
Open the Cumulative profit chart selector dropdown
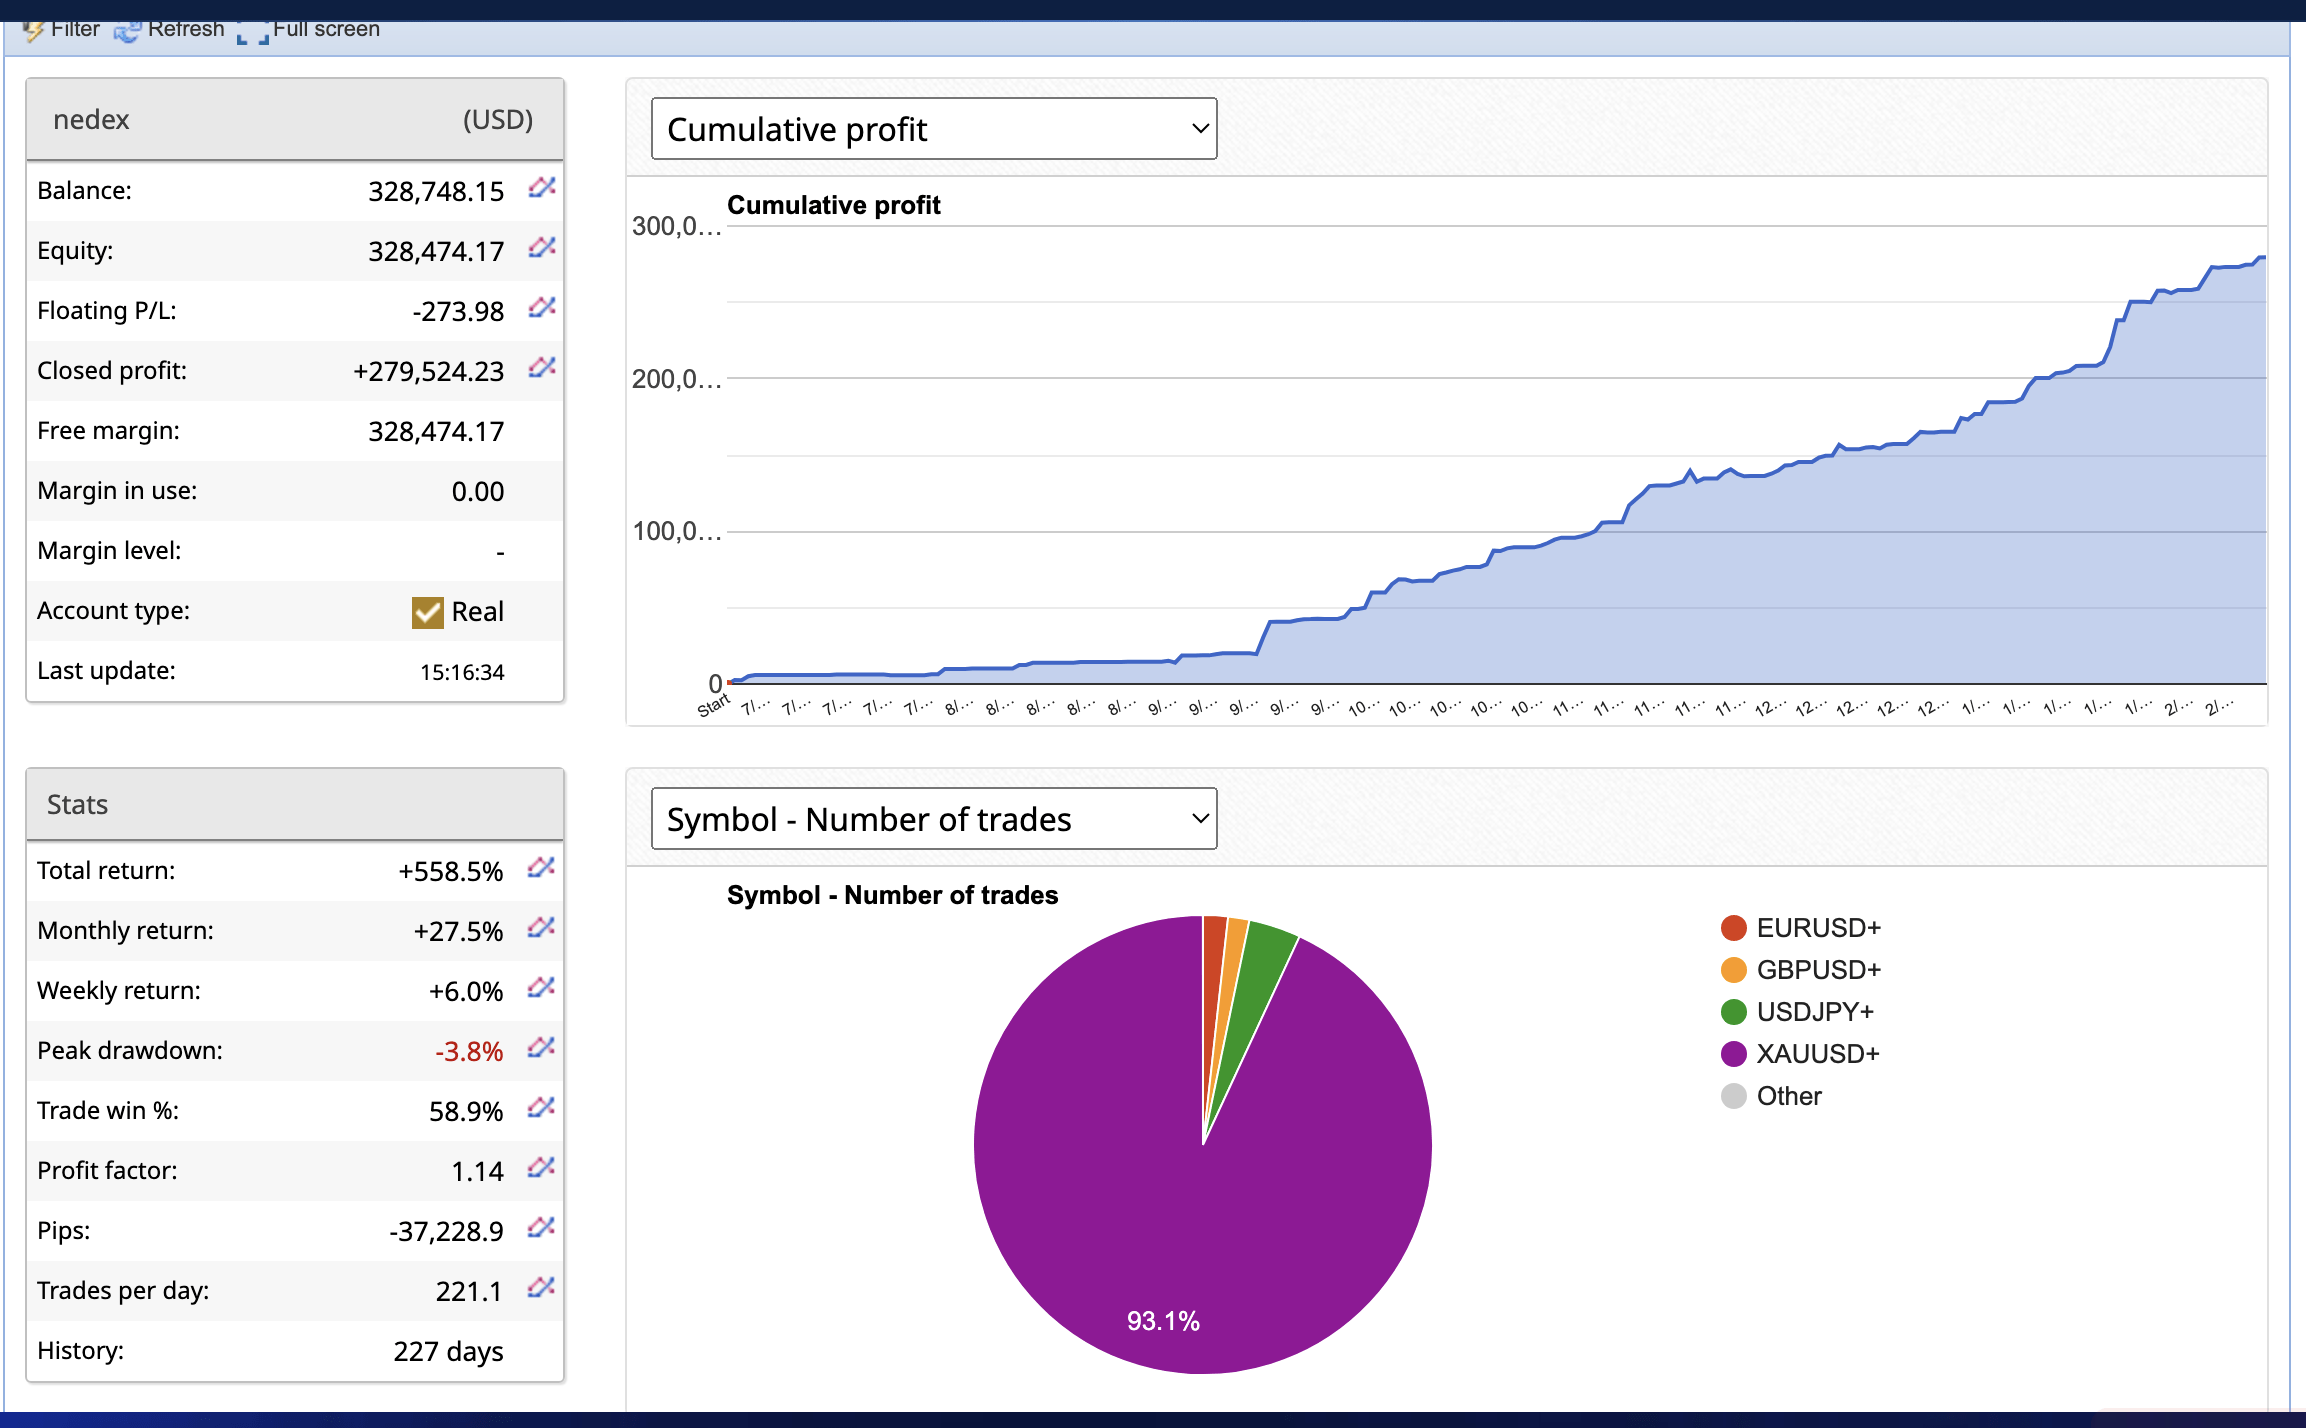932,128
